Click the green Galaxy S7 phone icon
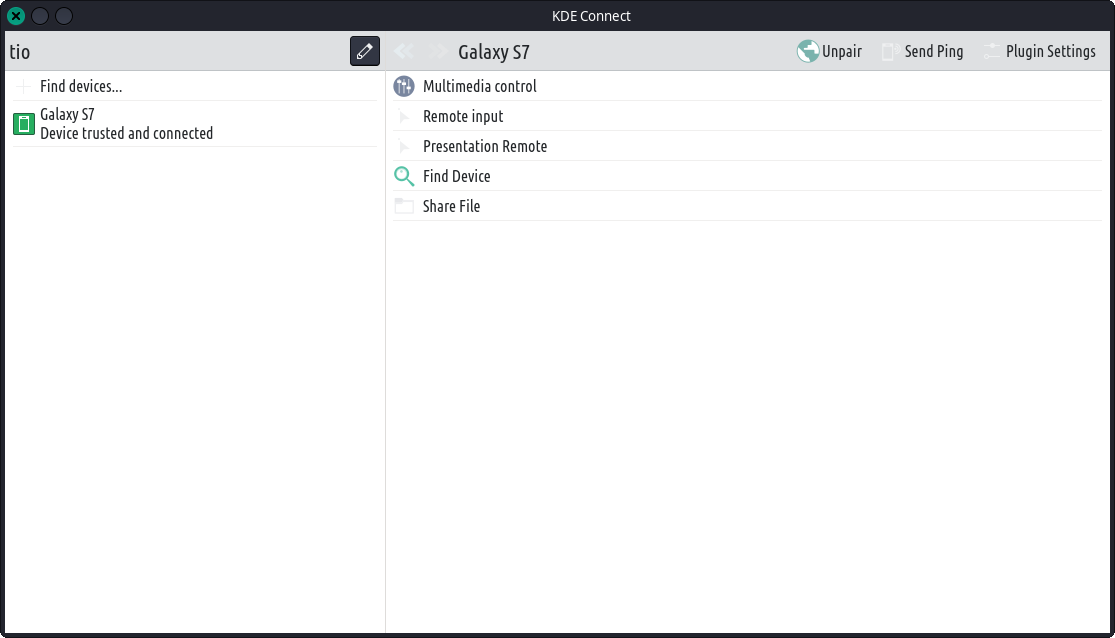 (23, 124)
